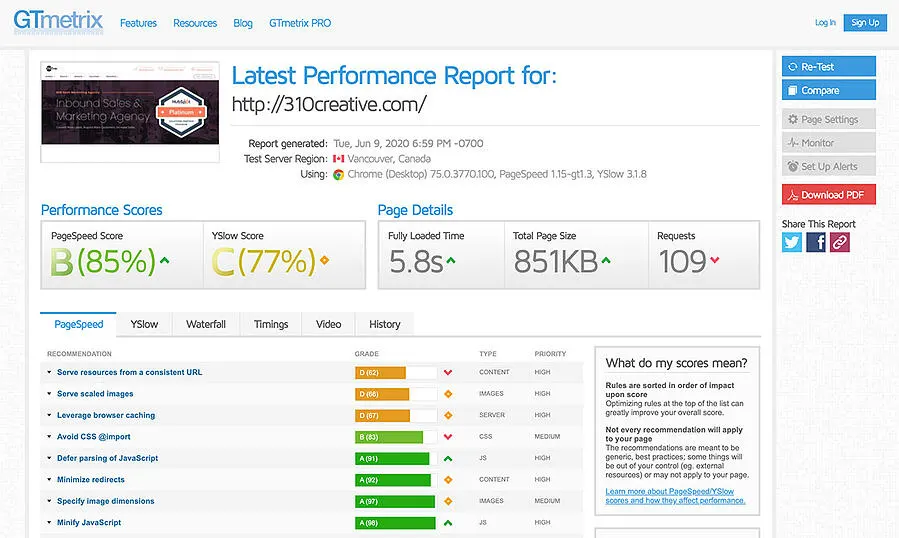
Task: Click Total Page Size green arrow
Action: pyautogui.click(x=606, y=260)
